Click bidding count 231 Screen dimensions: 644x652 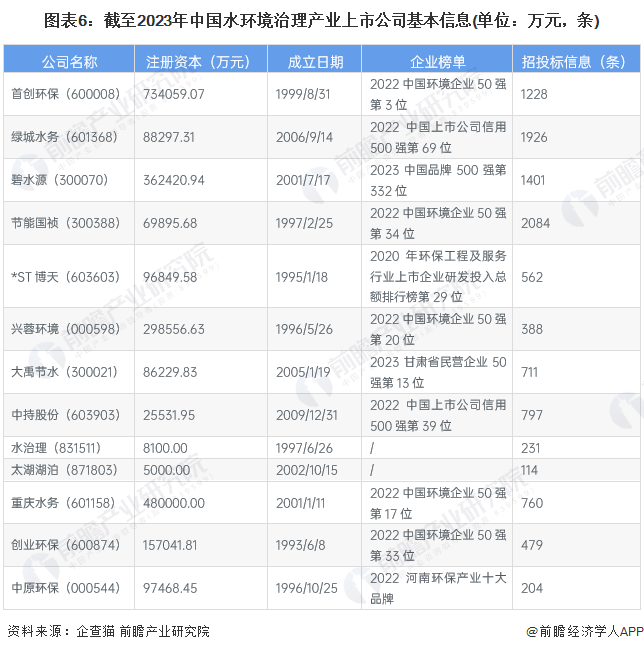tap(530, 448)
